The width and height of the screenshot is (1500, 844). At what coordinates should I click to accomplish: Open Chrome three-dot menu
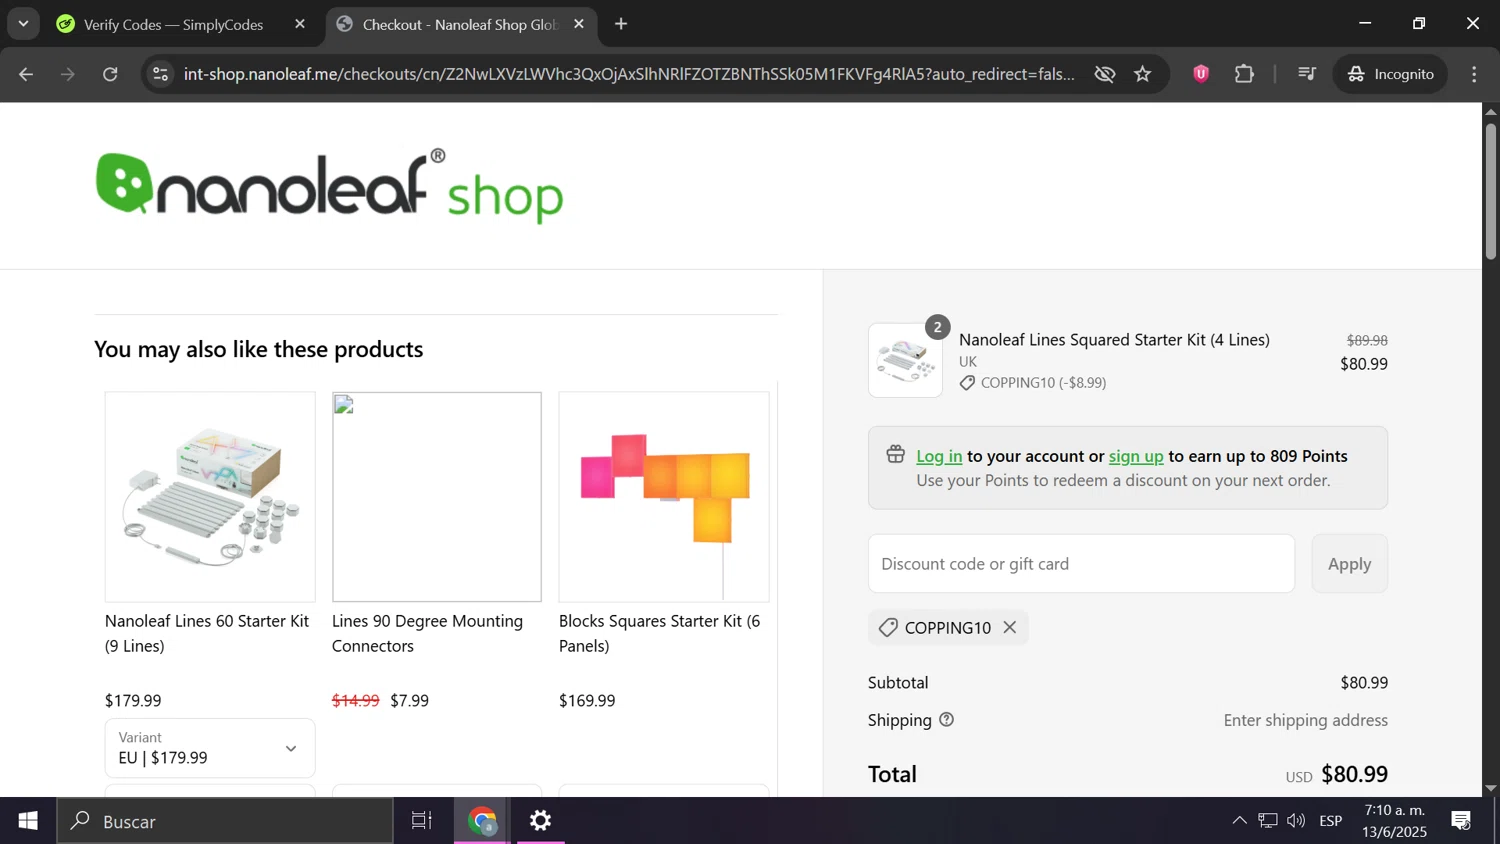[x=1474, y=74]
